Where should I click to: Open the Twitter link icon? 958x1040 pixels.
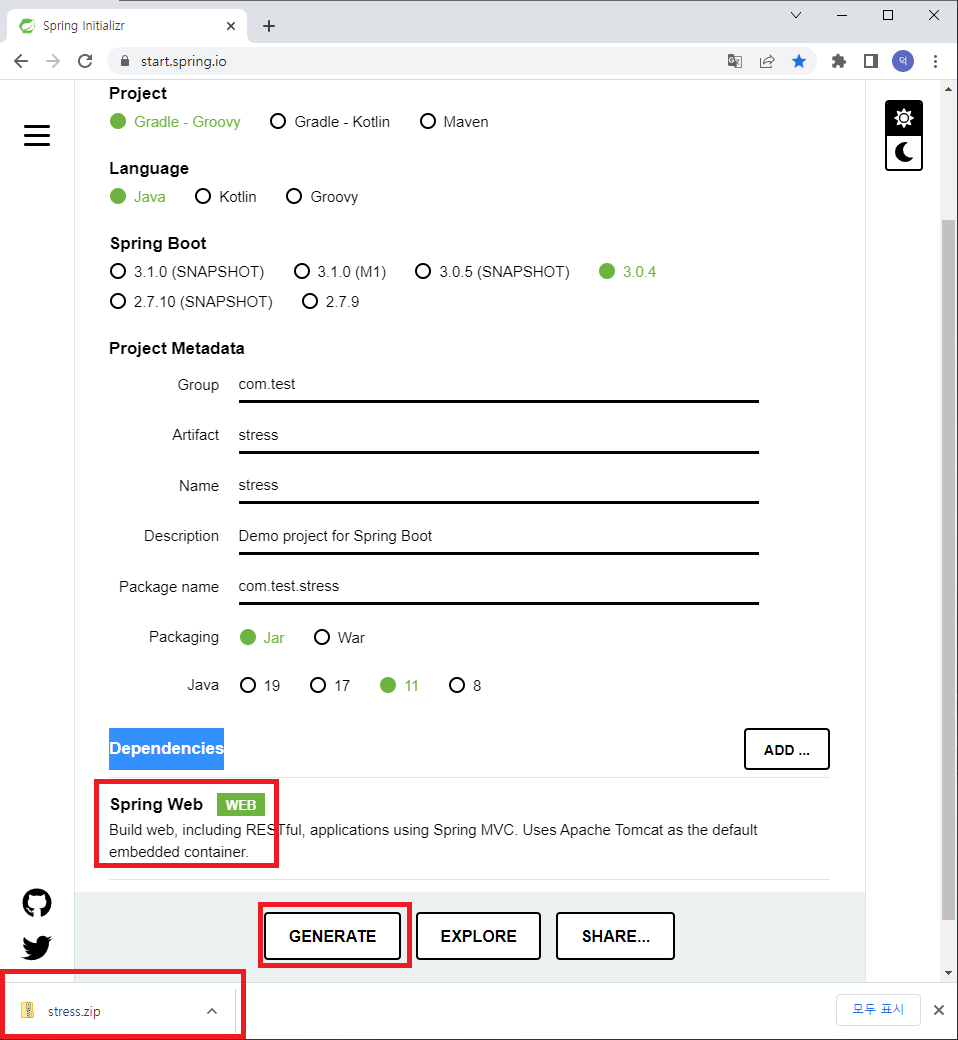pyautogui.click(x=37, y=947)
